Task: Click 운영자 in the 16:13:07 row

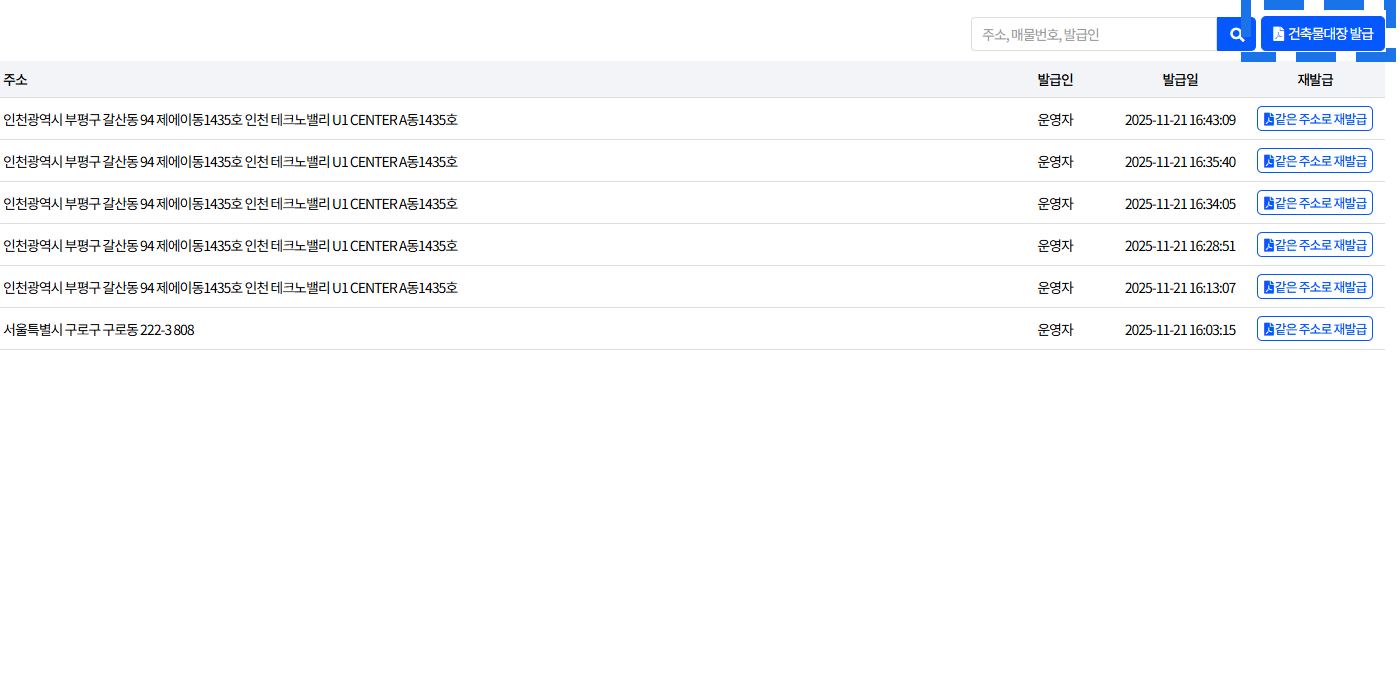Action: click(1055, 288)
